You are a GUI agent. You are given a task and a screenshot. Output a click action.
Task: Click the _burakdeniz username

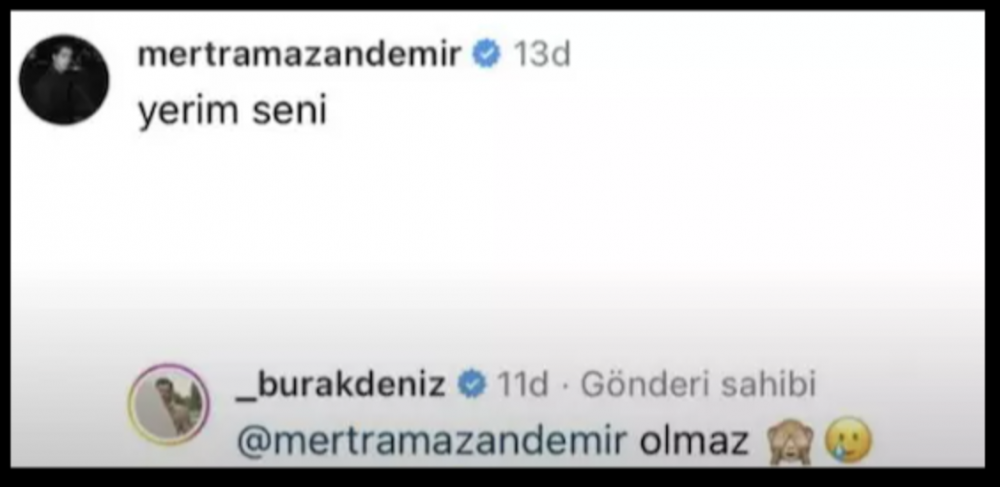[x=341, y=385]
